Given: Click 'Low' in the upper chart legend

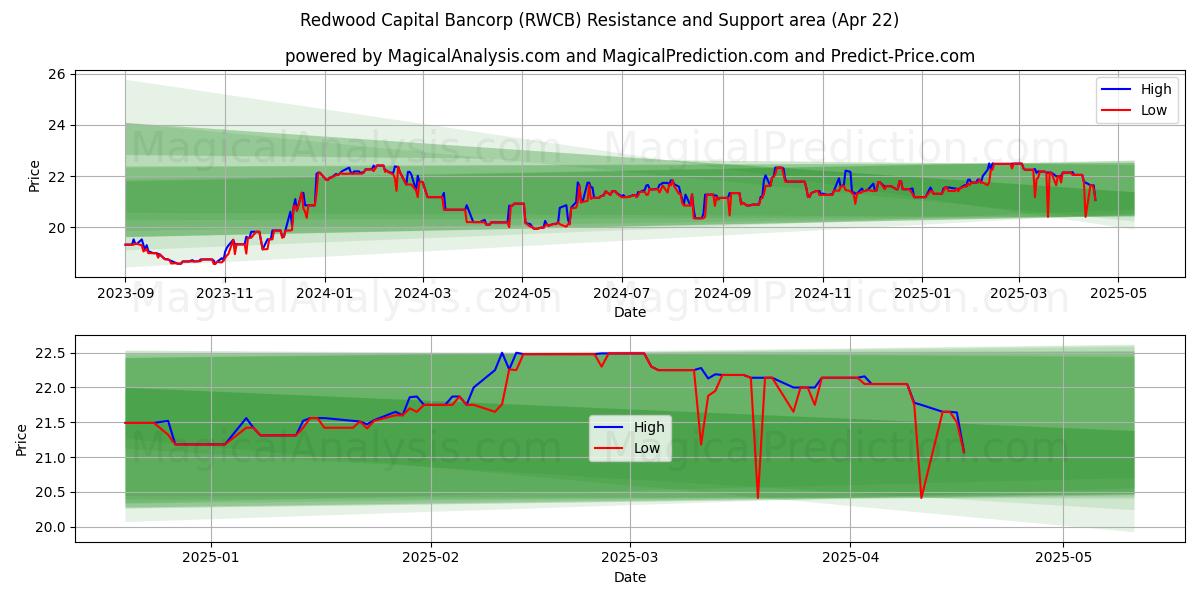Looking at the screenshot, I should tap(1154, 110).
